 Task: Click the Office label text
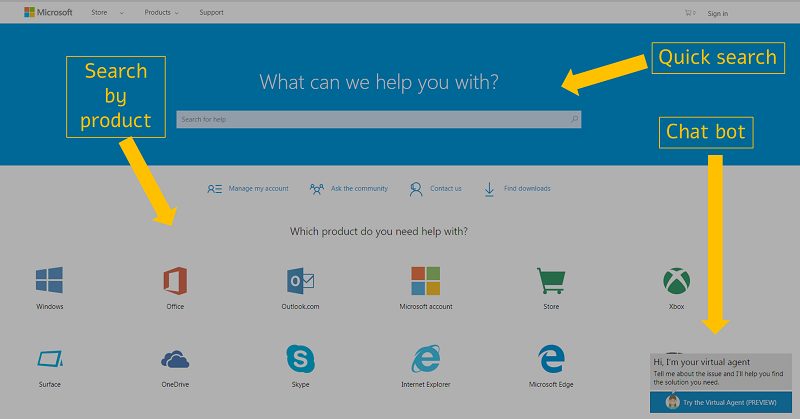point(175,307)
